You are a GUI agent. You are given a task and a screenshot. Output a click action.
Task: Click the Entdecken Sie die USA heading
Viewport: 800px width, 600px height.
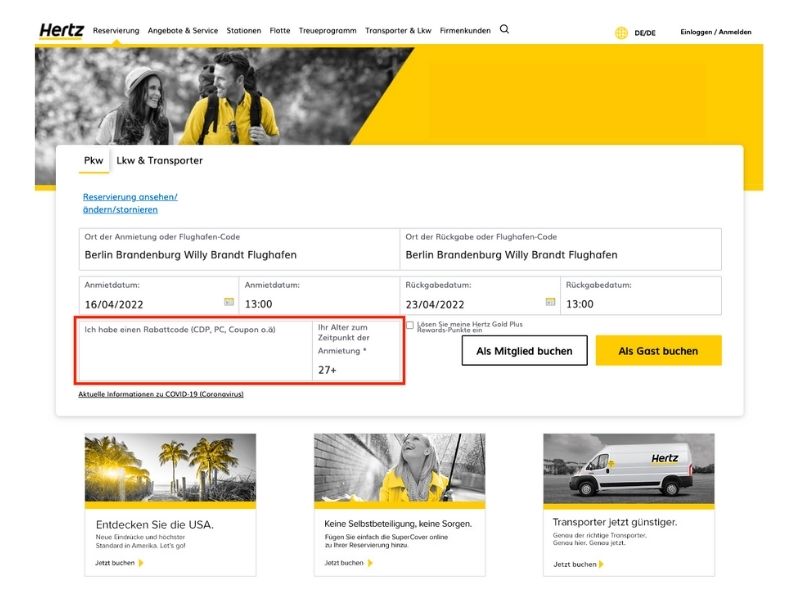[155, 524]
